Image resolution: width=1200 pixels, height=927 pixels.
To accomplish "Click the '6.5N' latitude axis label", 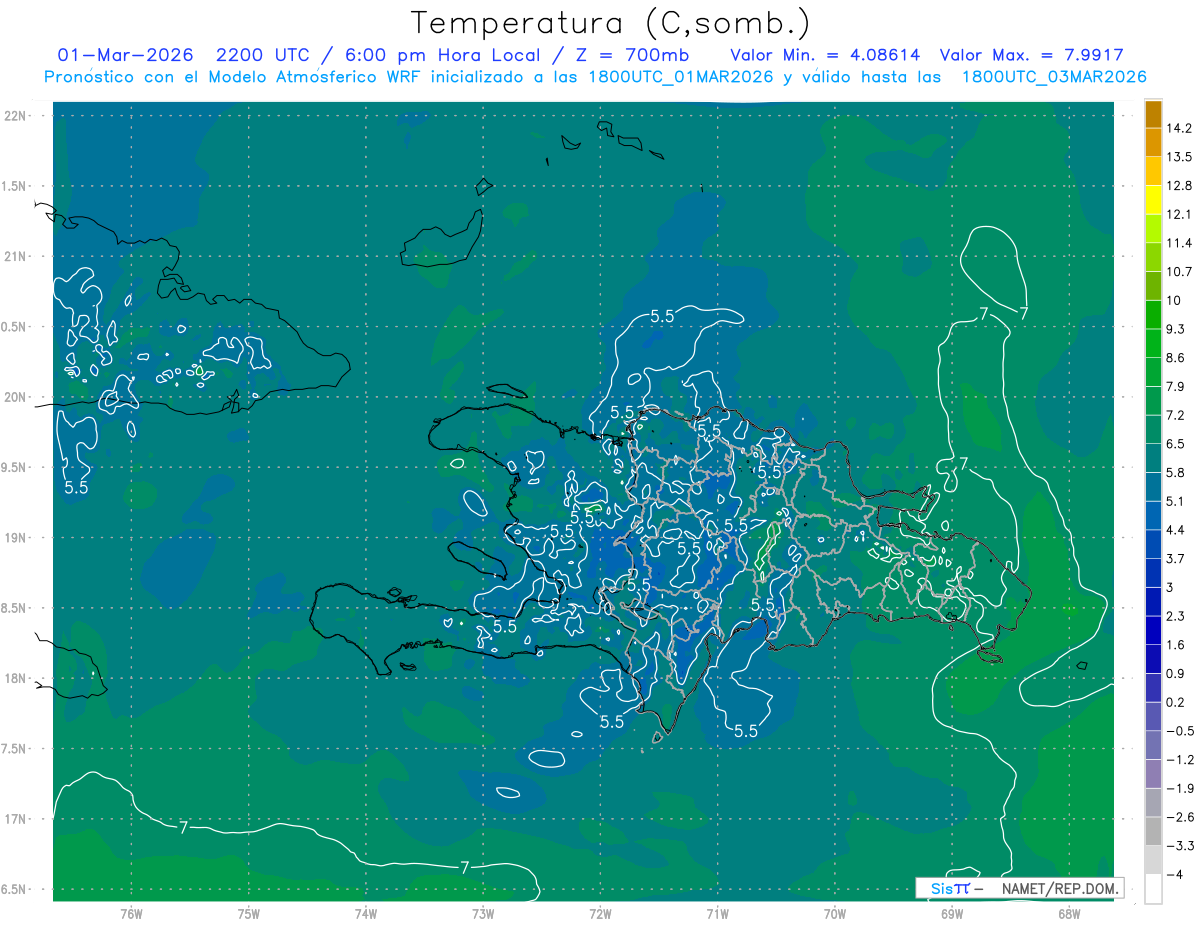I will coord(16,890).
